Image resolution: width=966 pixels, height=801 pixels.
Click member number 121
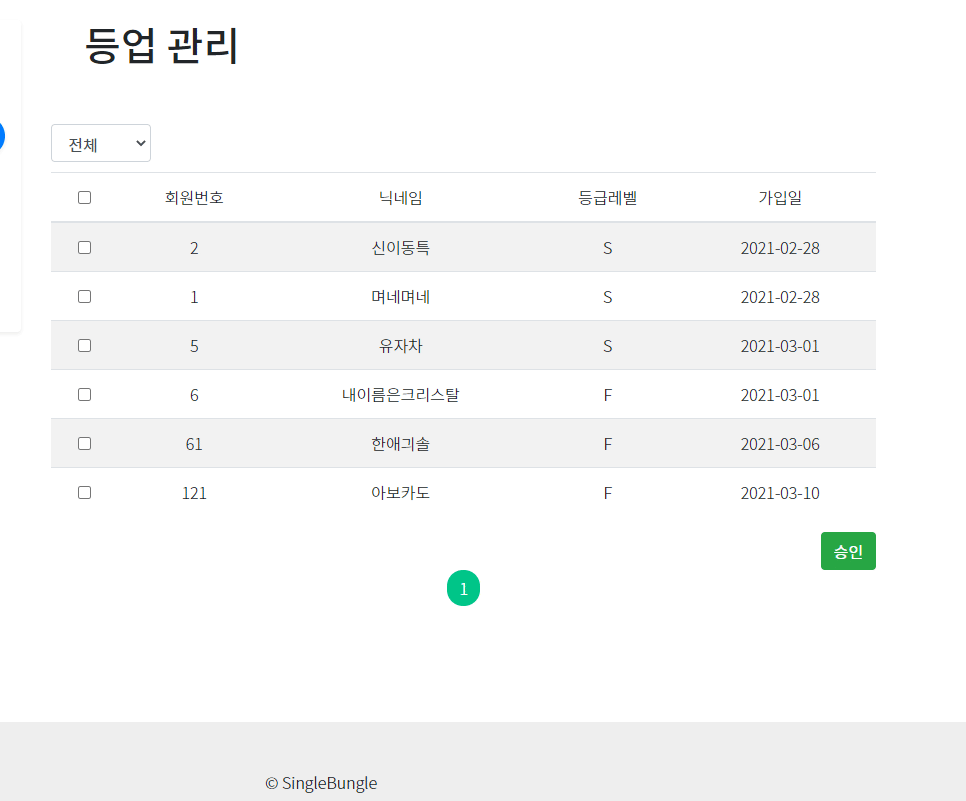[x=194, y=492]
